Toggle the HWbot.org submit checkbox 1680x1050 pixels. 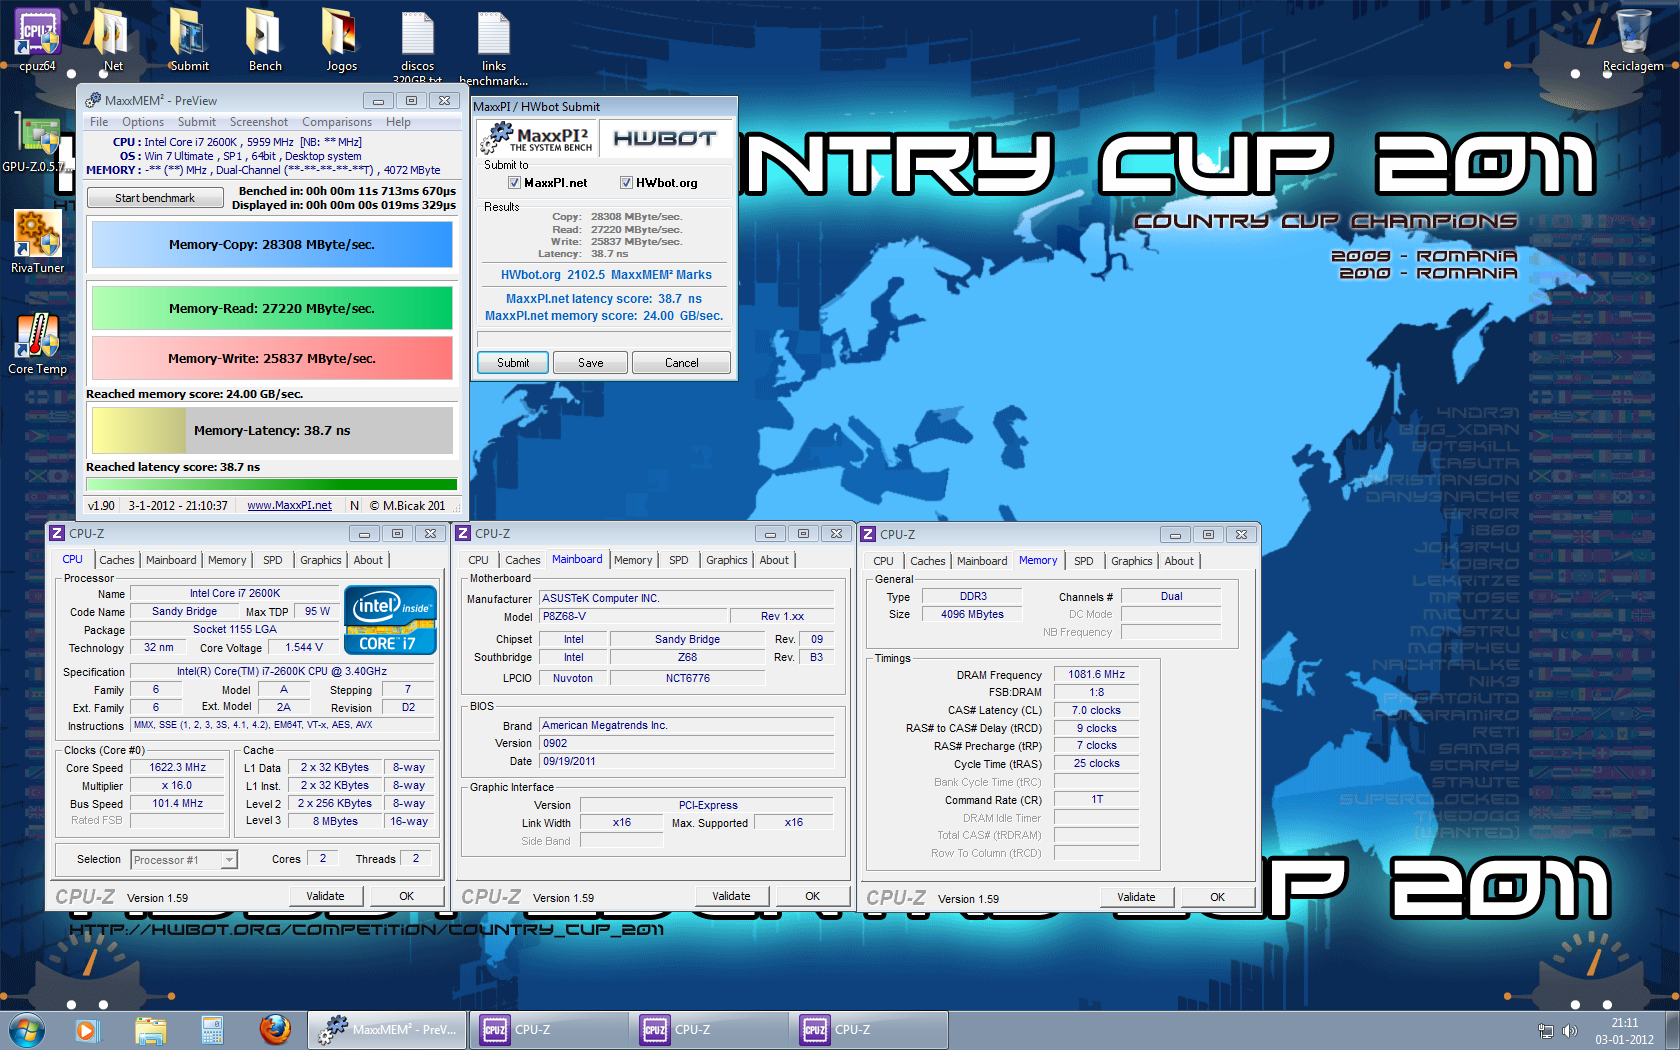coord(626,183)
